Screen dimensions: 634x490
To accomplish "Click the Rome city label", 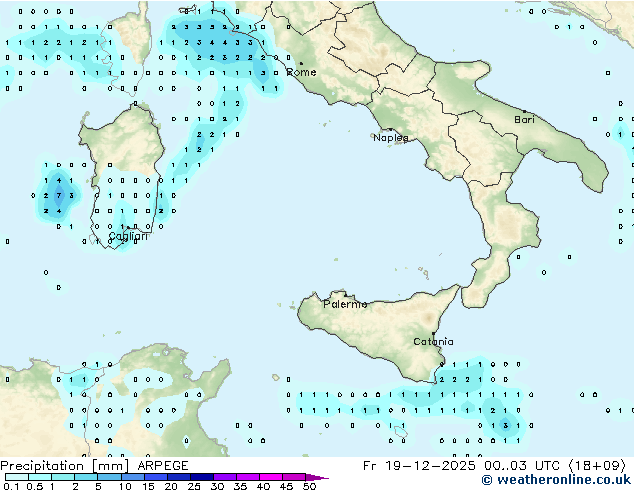I will pos(301,72).
